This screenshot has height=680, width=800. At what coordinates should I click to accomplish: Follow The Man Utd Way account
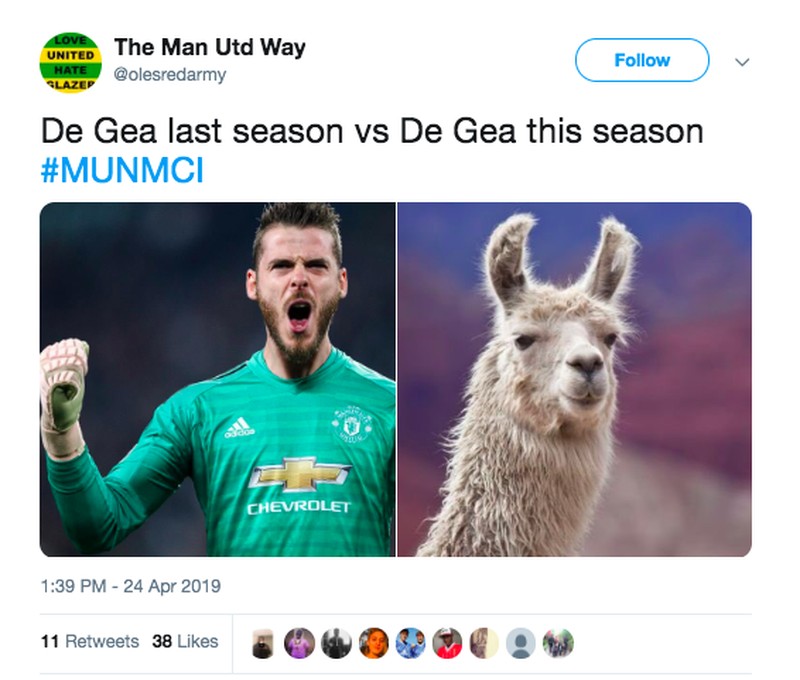point(642,60)
